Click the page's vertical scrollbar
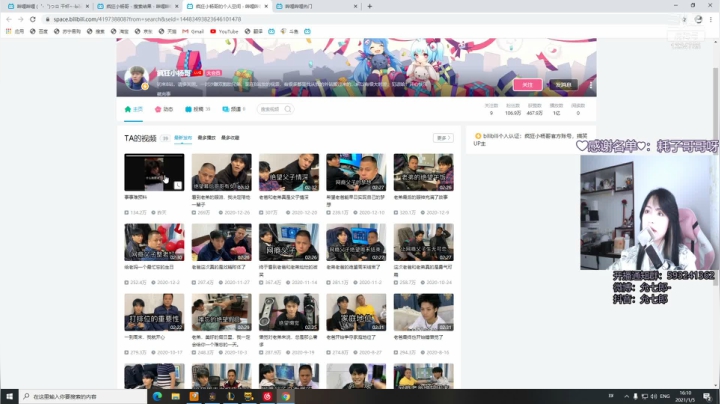Viewport: 720px width, 404px height. (715, 177)
